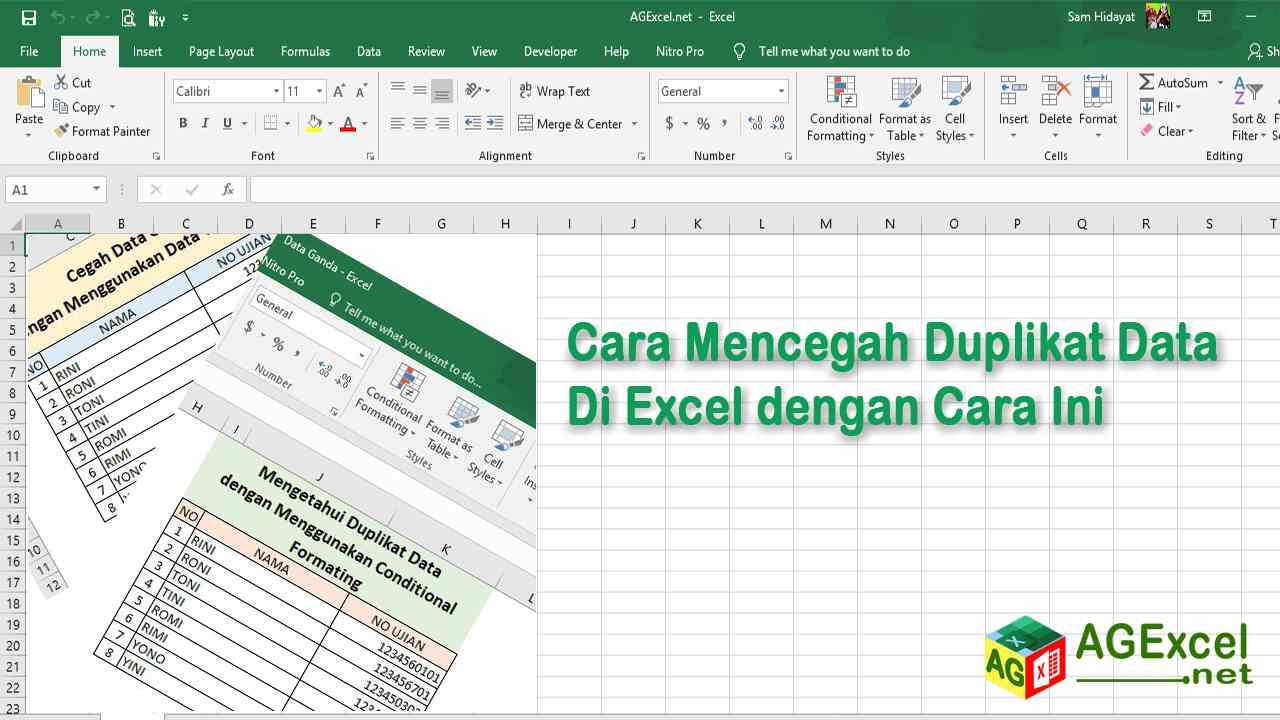Click the Cut scissors icon

tap(62, 83)
